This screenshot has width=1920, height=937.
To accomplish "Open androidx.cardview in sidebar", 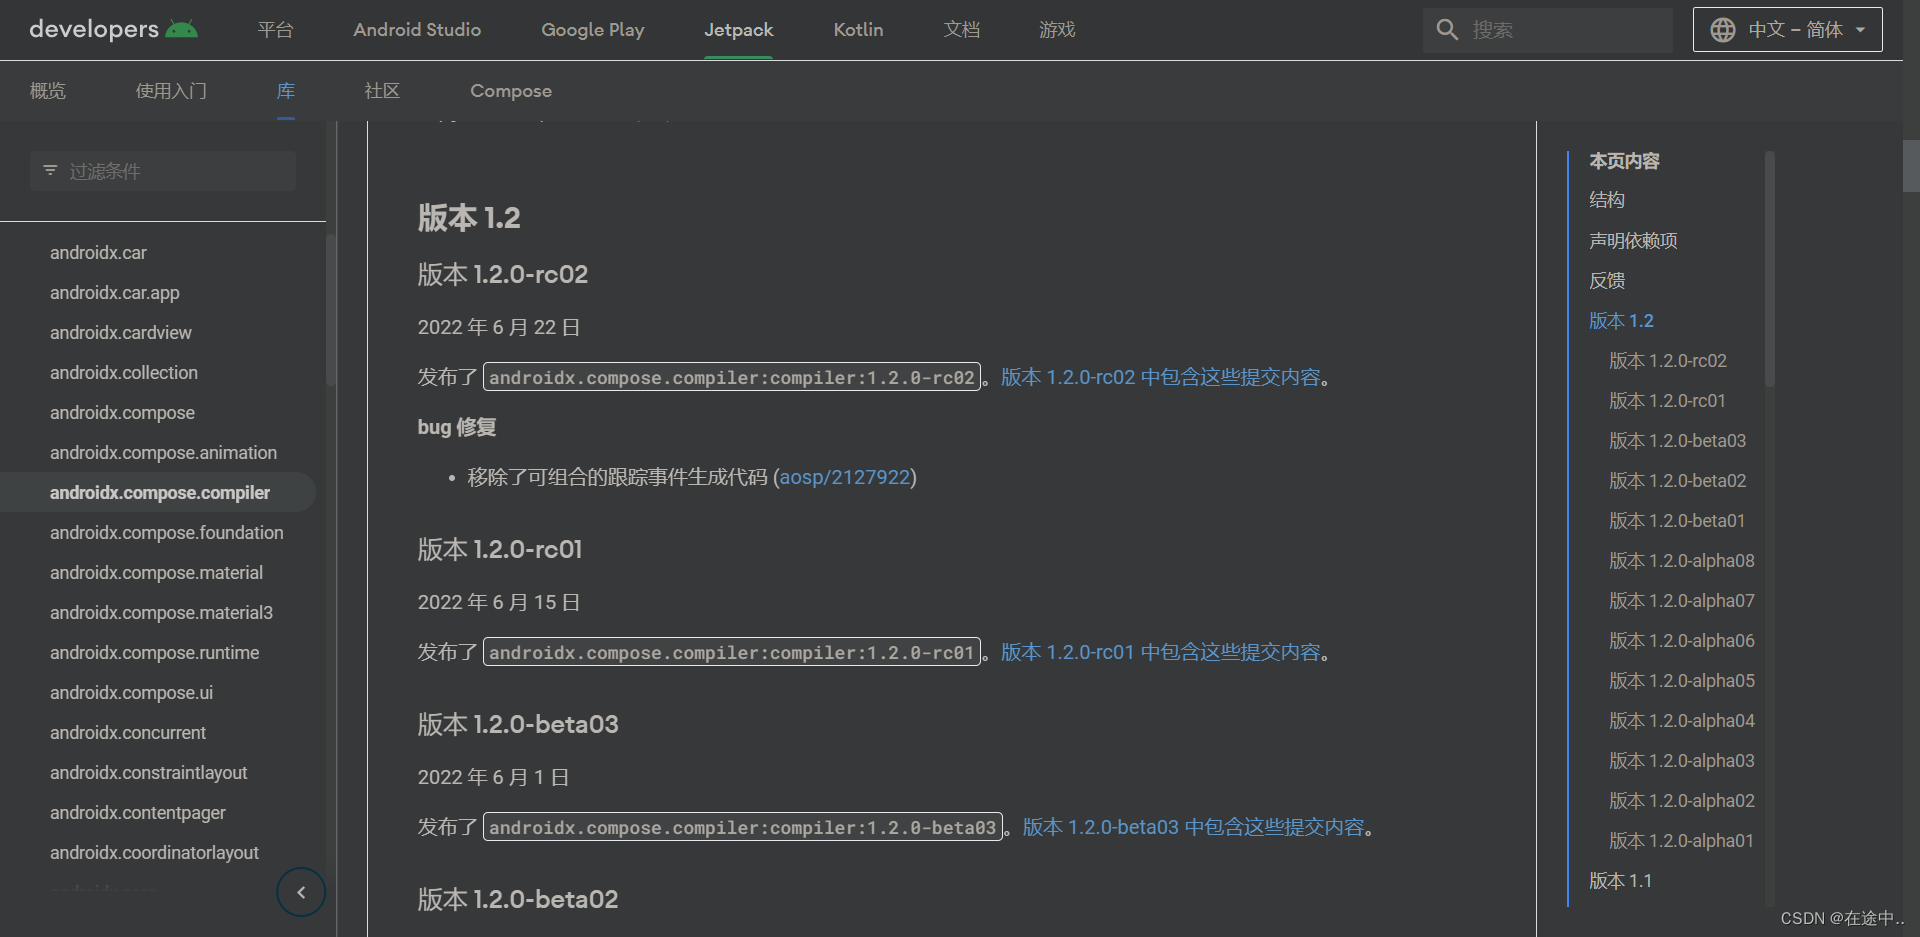I will tap(121, 333).
